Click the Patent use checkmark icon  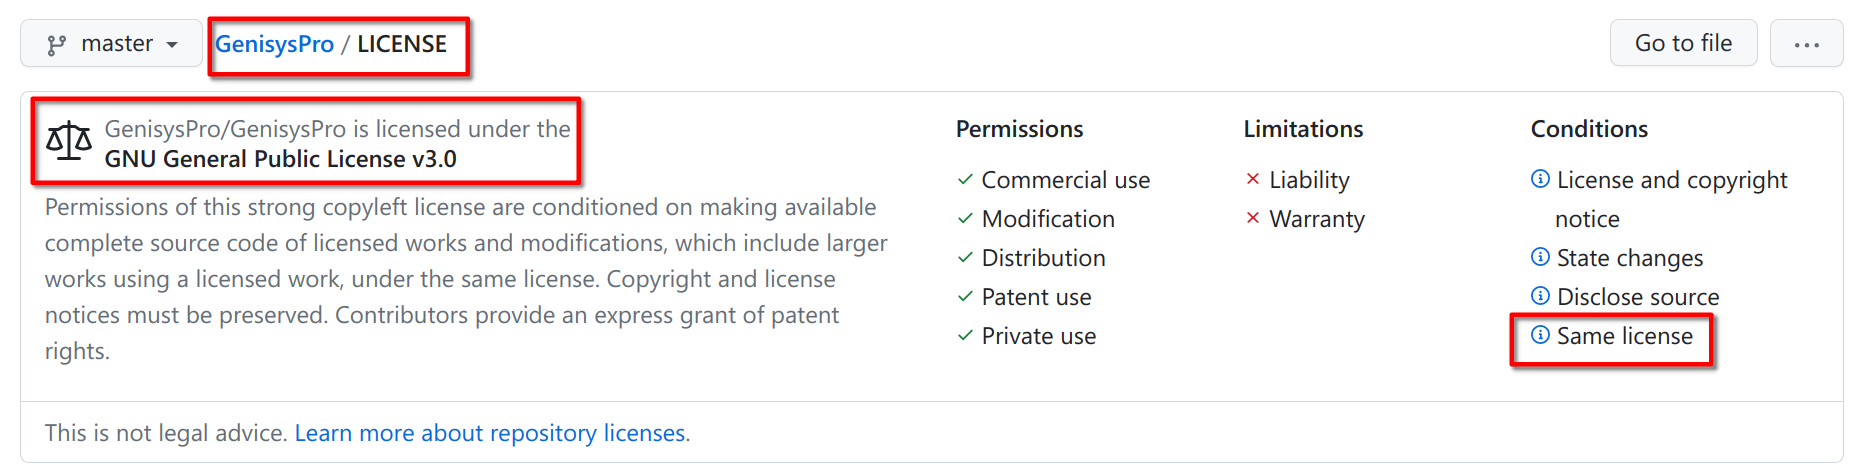click(965, 297)
